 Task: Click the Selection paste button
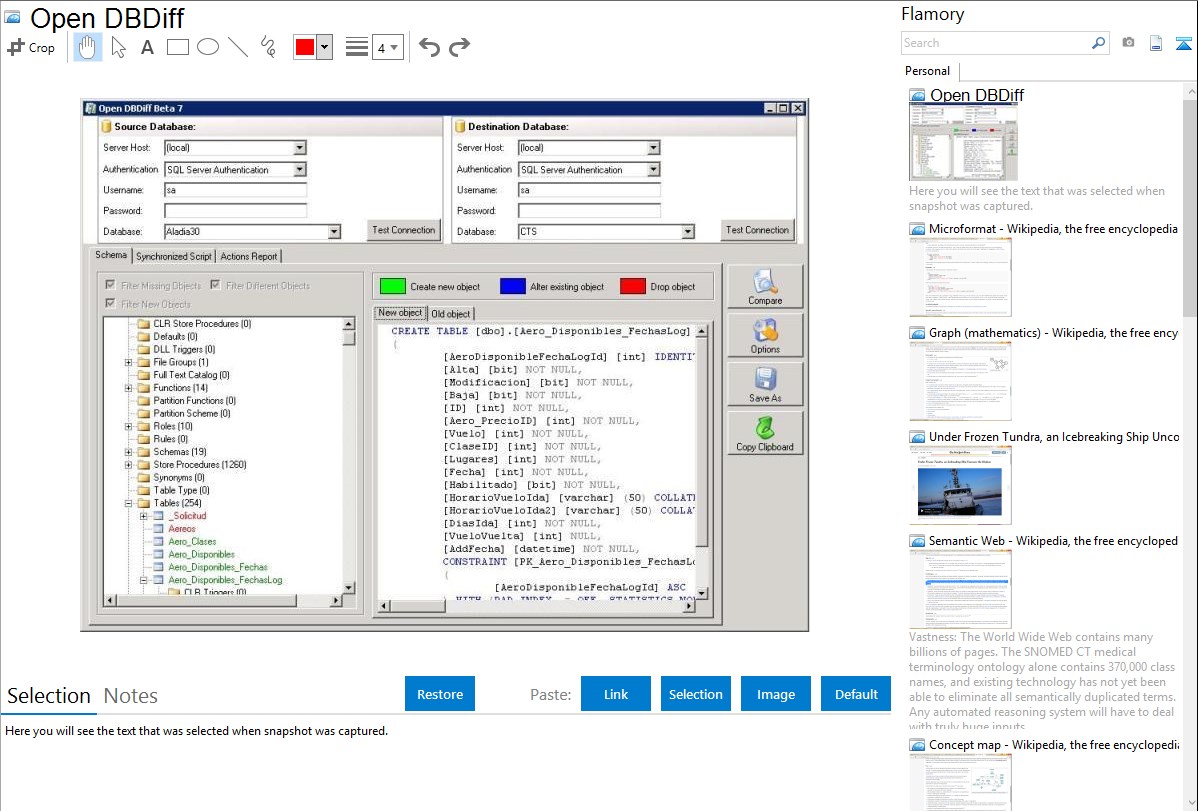695,694
